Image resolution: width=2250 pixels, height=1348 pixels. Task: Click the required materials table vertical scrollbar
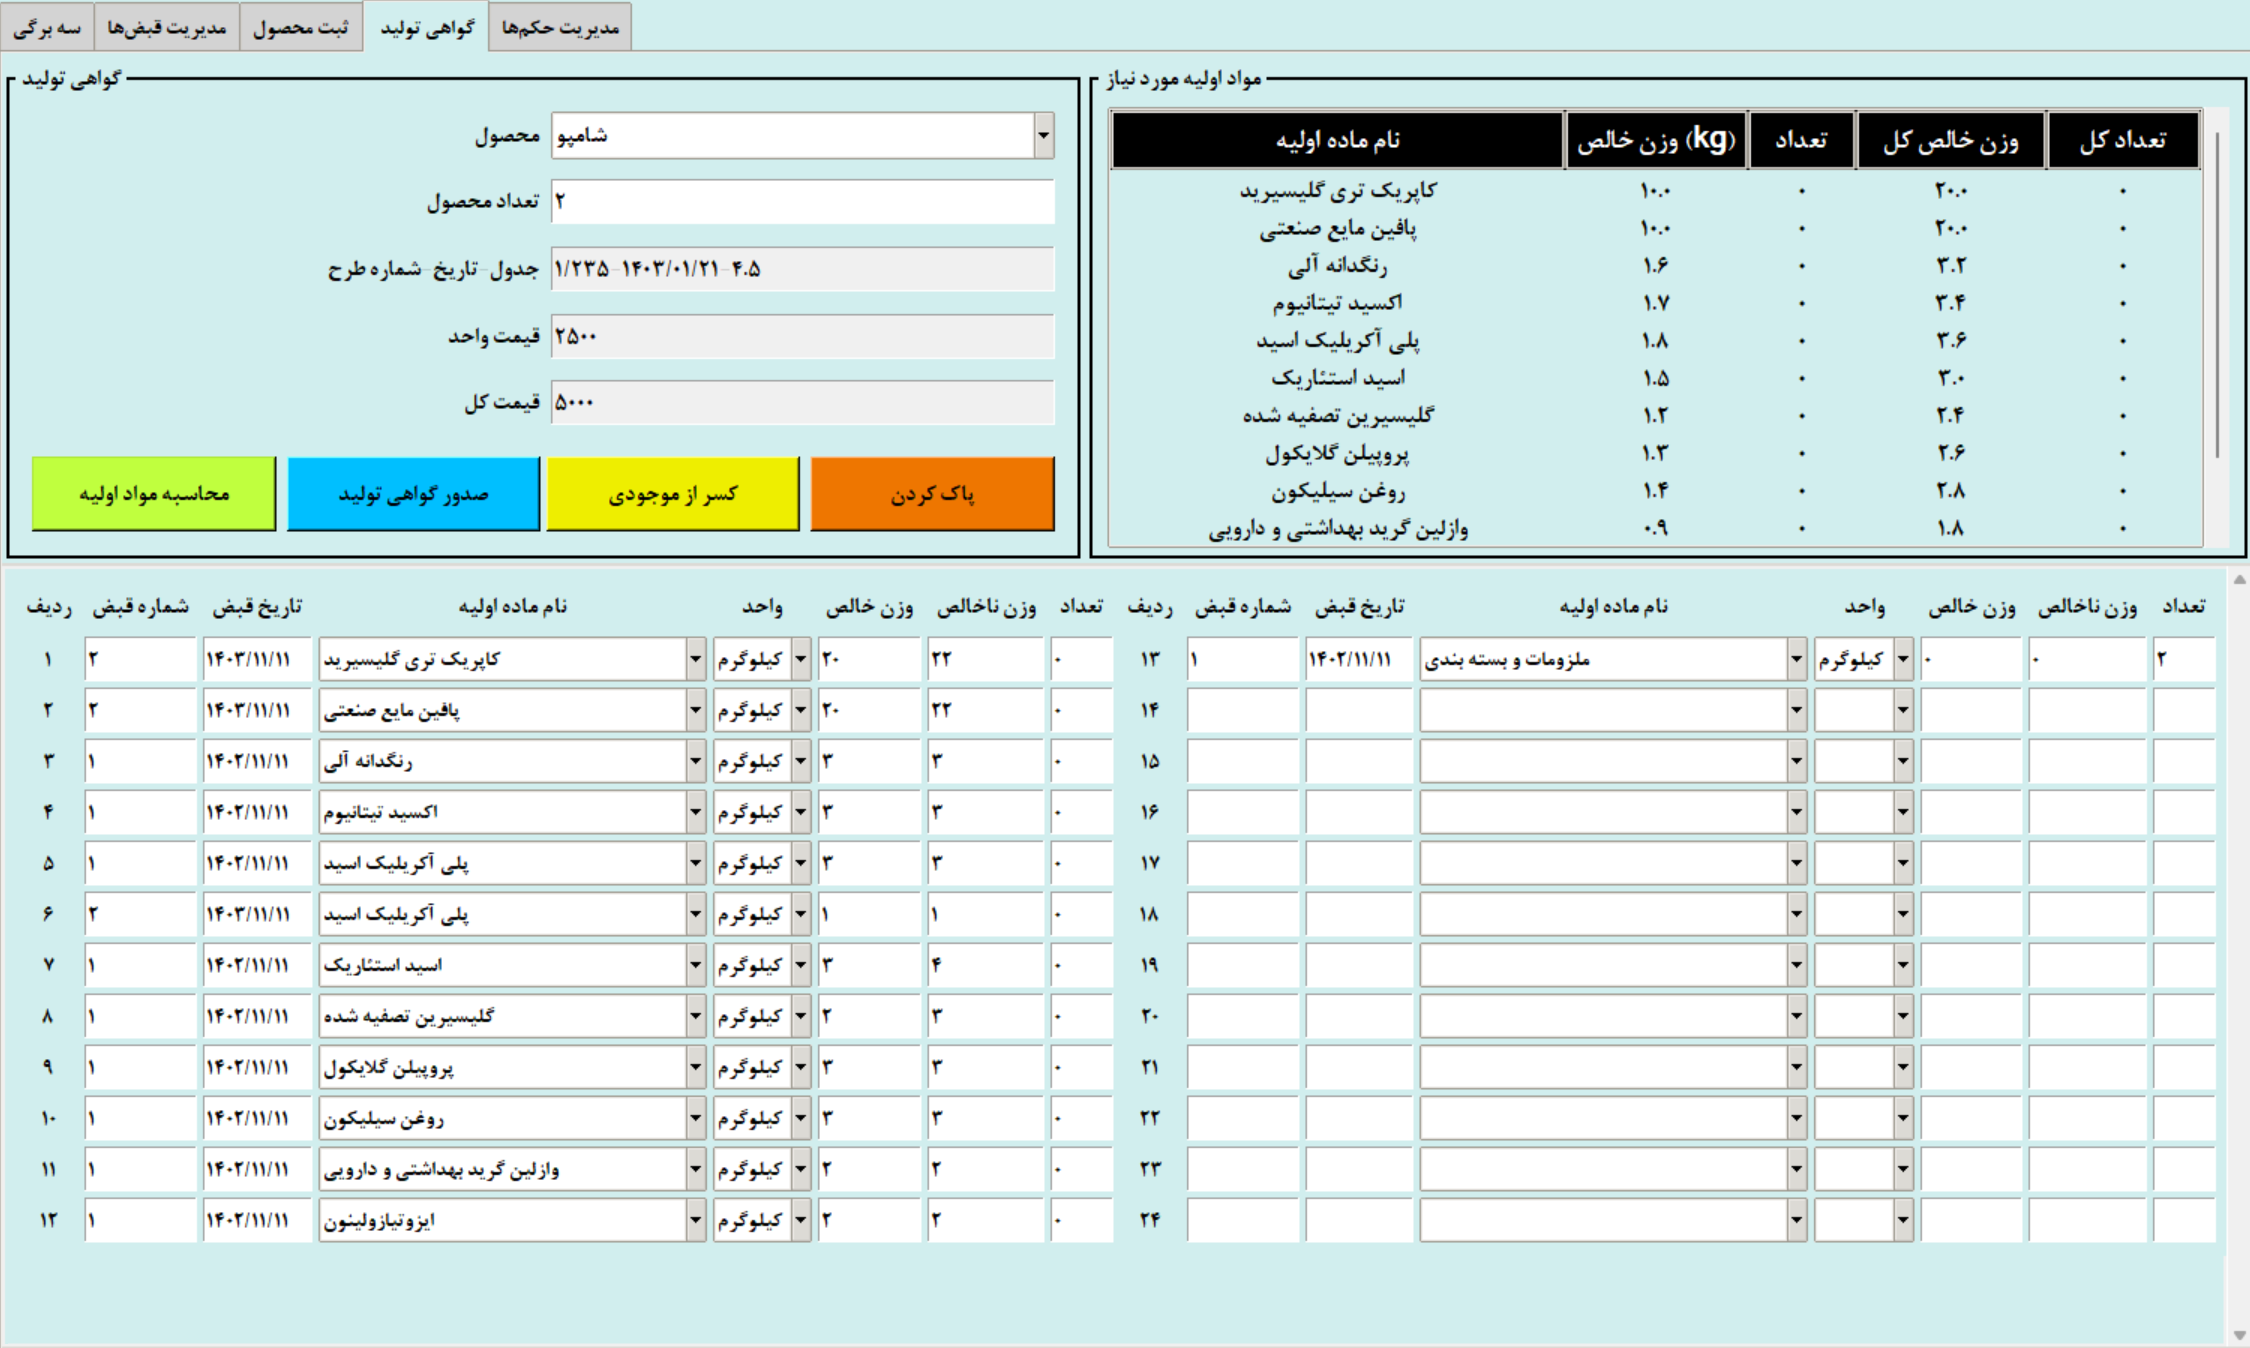[2217, 295]
